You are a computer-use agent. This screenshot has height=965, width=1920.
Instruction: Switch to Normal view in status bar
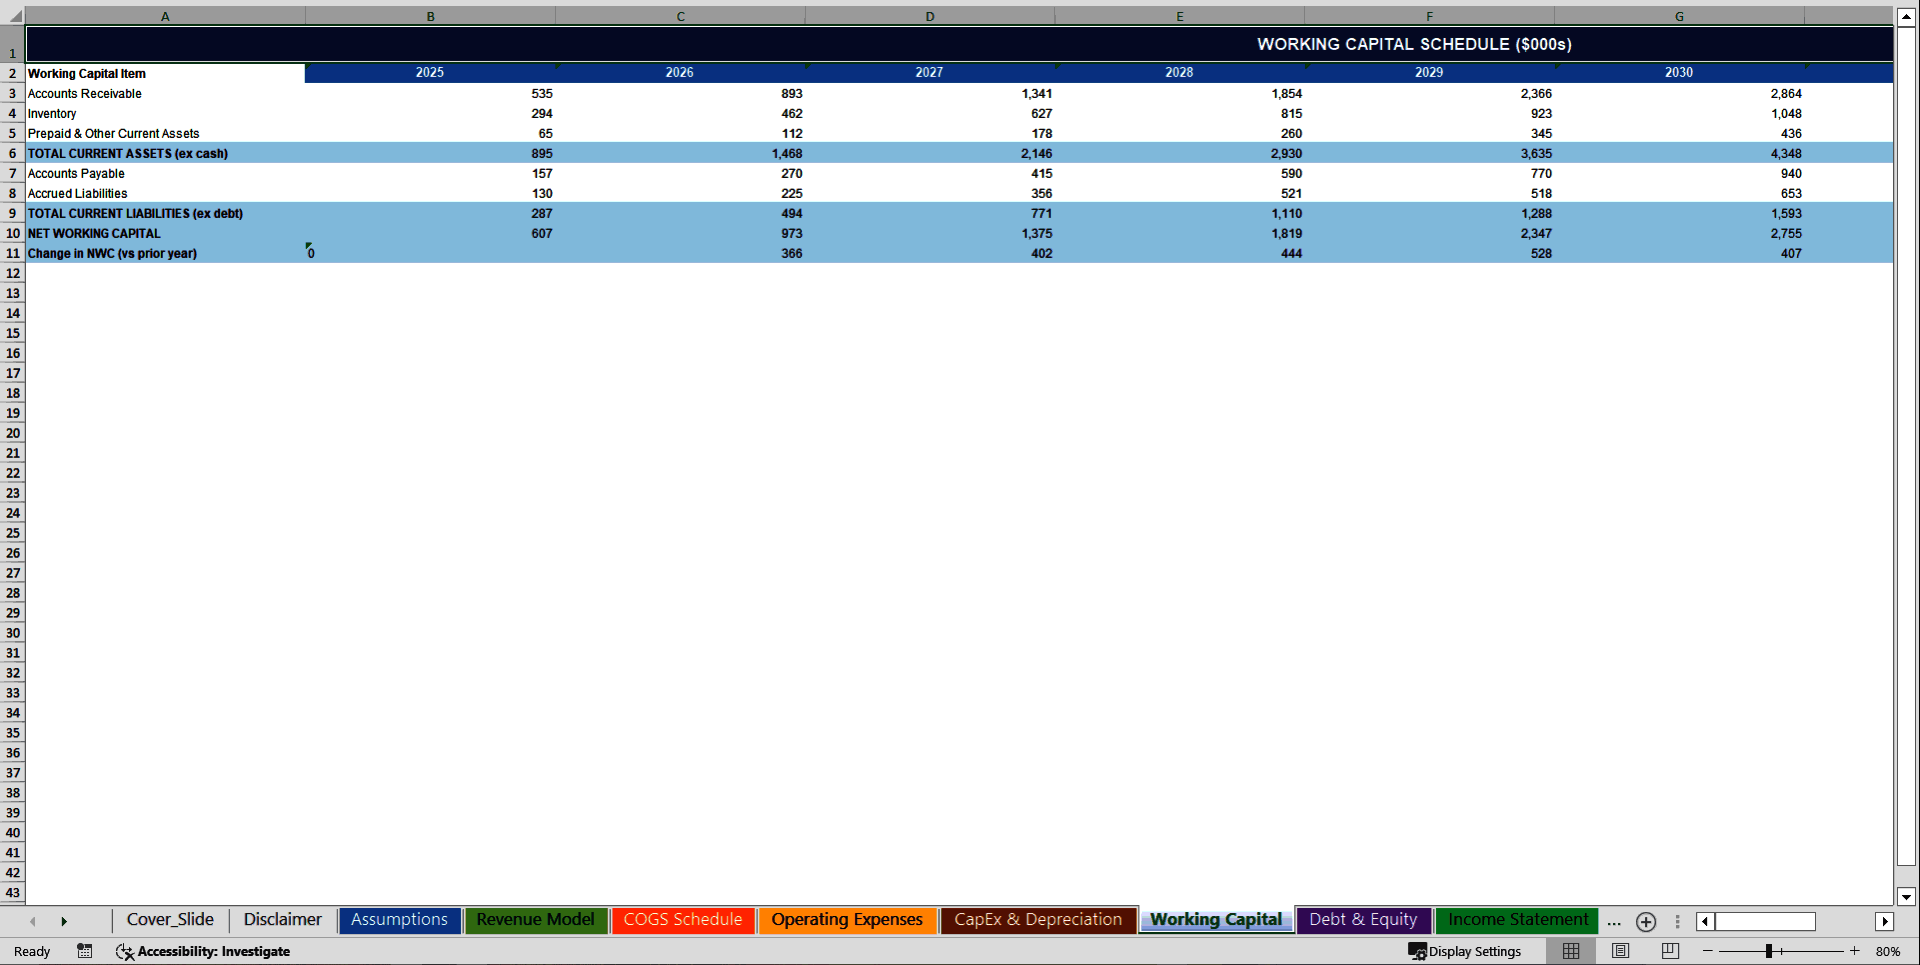[1570, 951]
